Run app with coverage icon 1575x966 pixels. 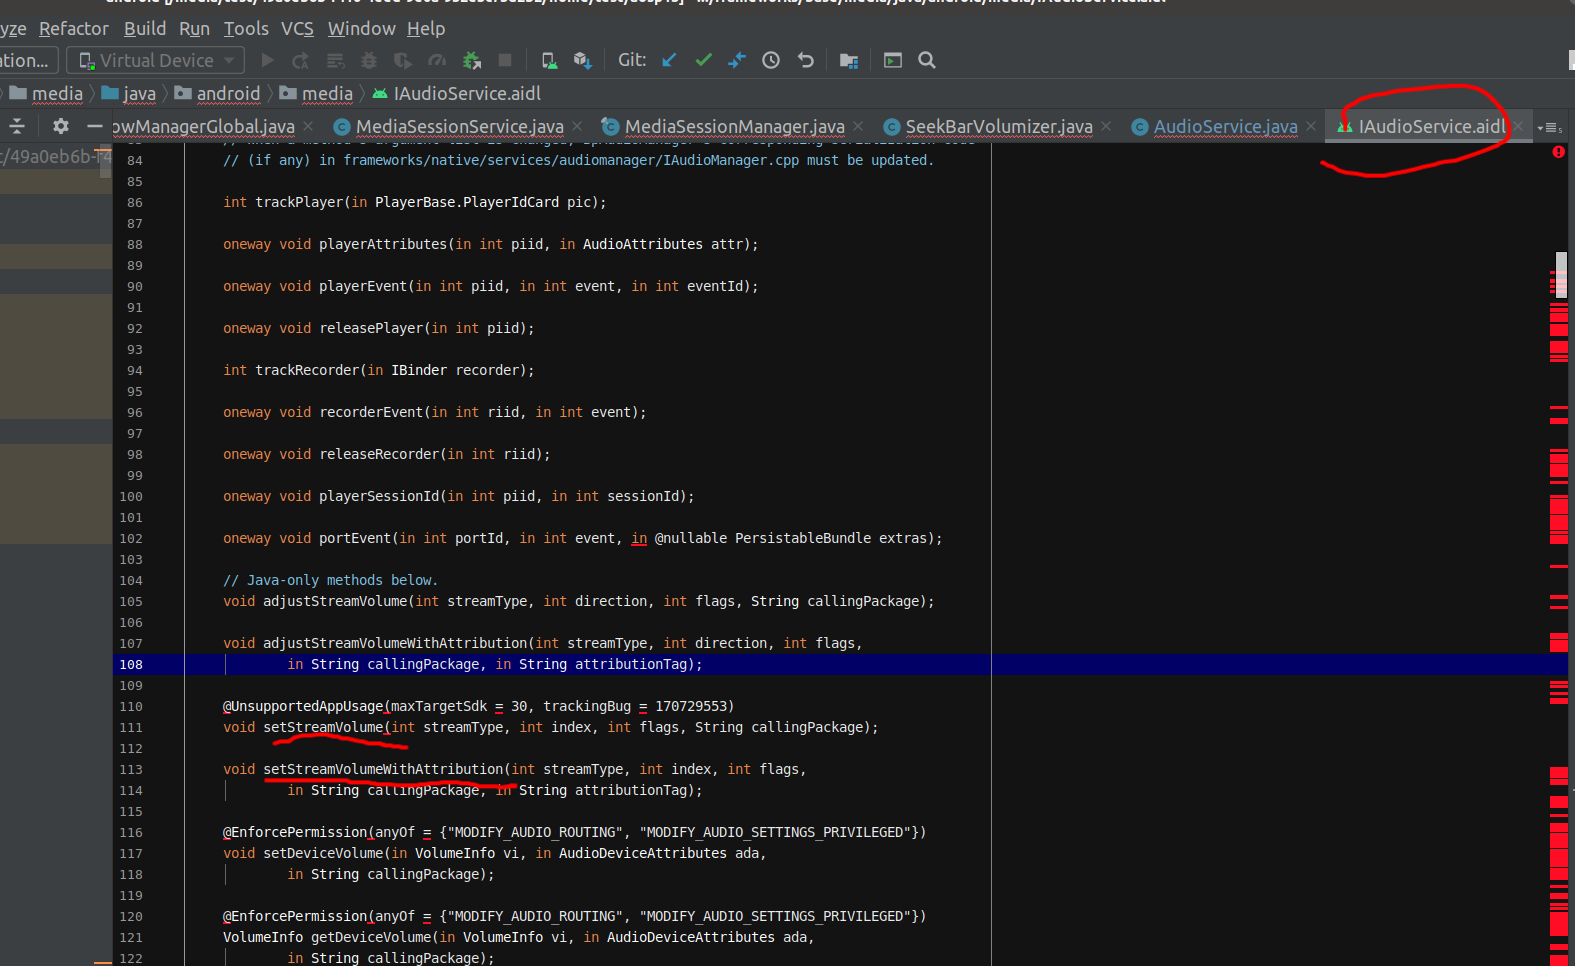(x=403, y=60)
